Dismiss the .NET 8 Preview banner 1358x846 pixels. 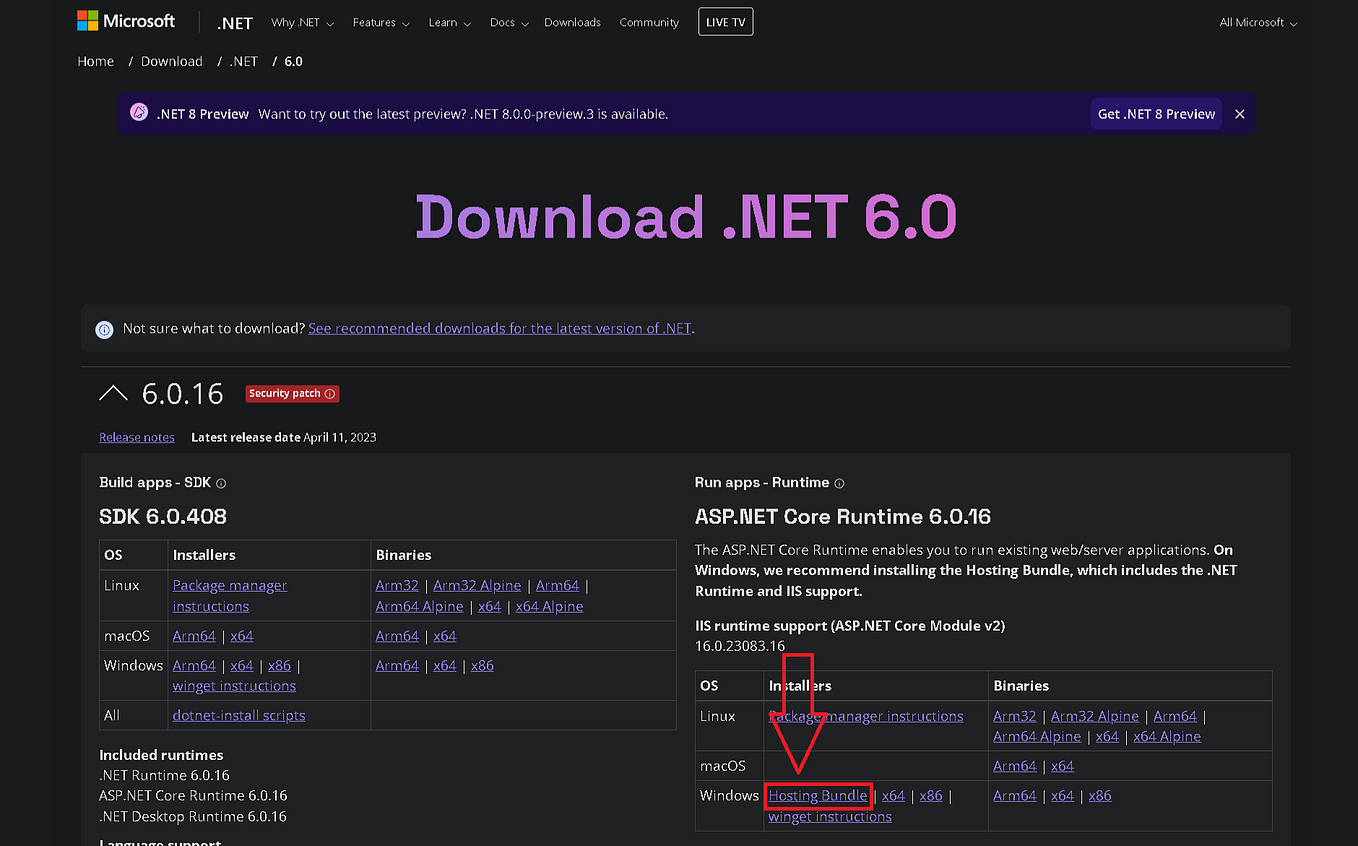tap(1239, 113)
